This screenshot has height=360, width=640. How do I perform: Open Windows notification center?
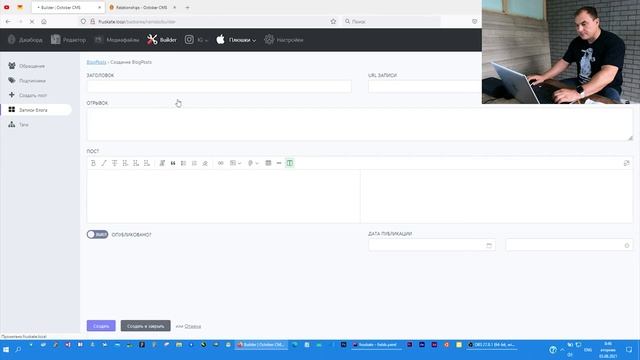pos(629,349)
